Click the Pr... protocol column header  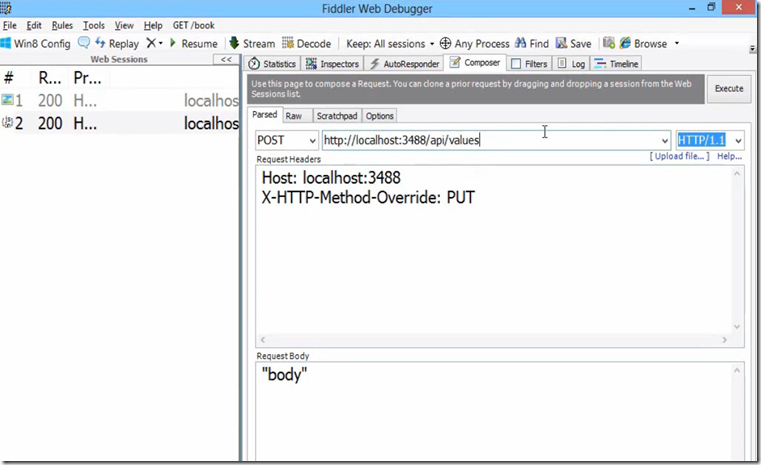pos(87,78)
